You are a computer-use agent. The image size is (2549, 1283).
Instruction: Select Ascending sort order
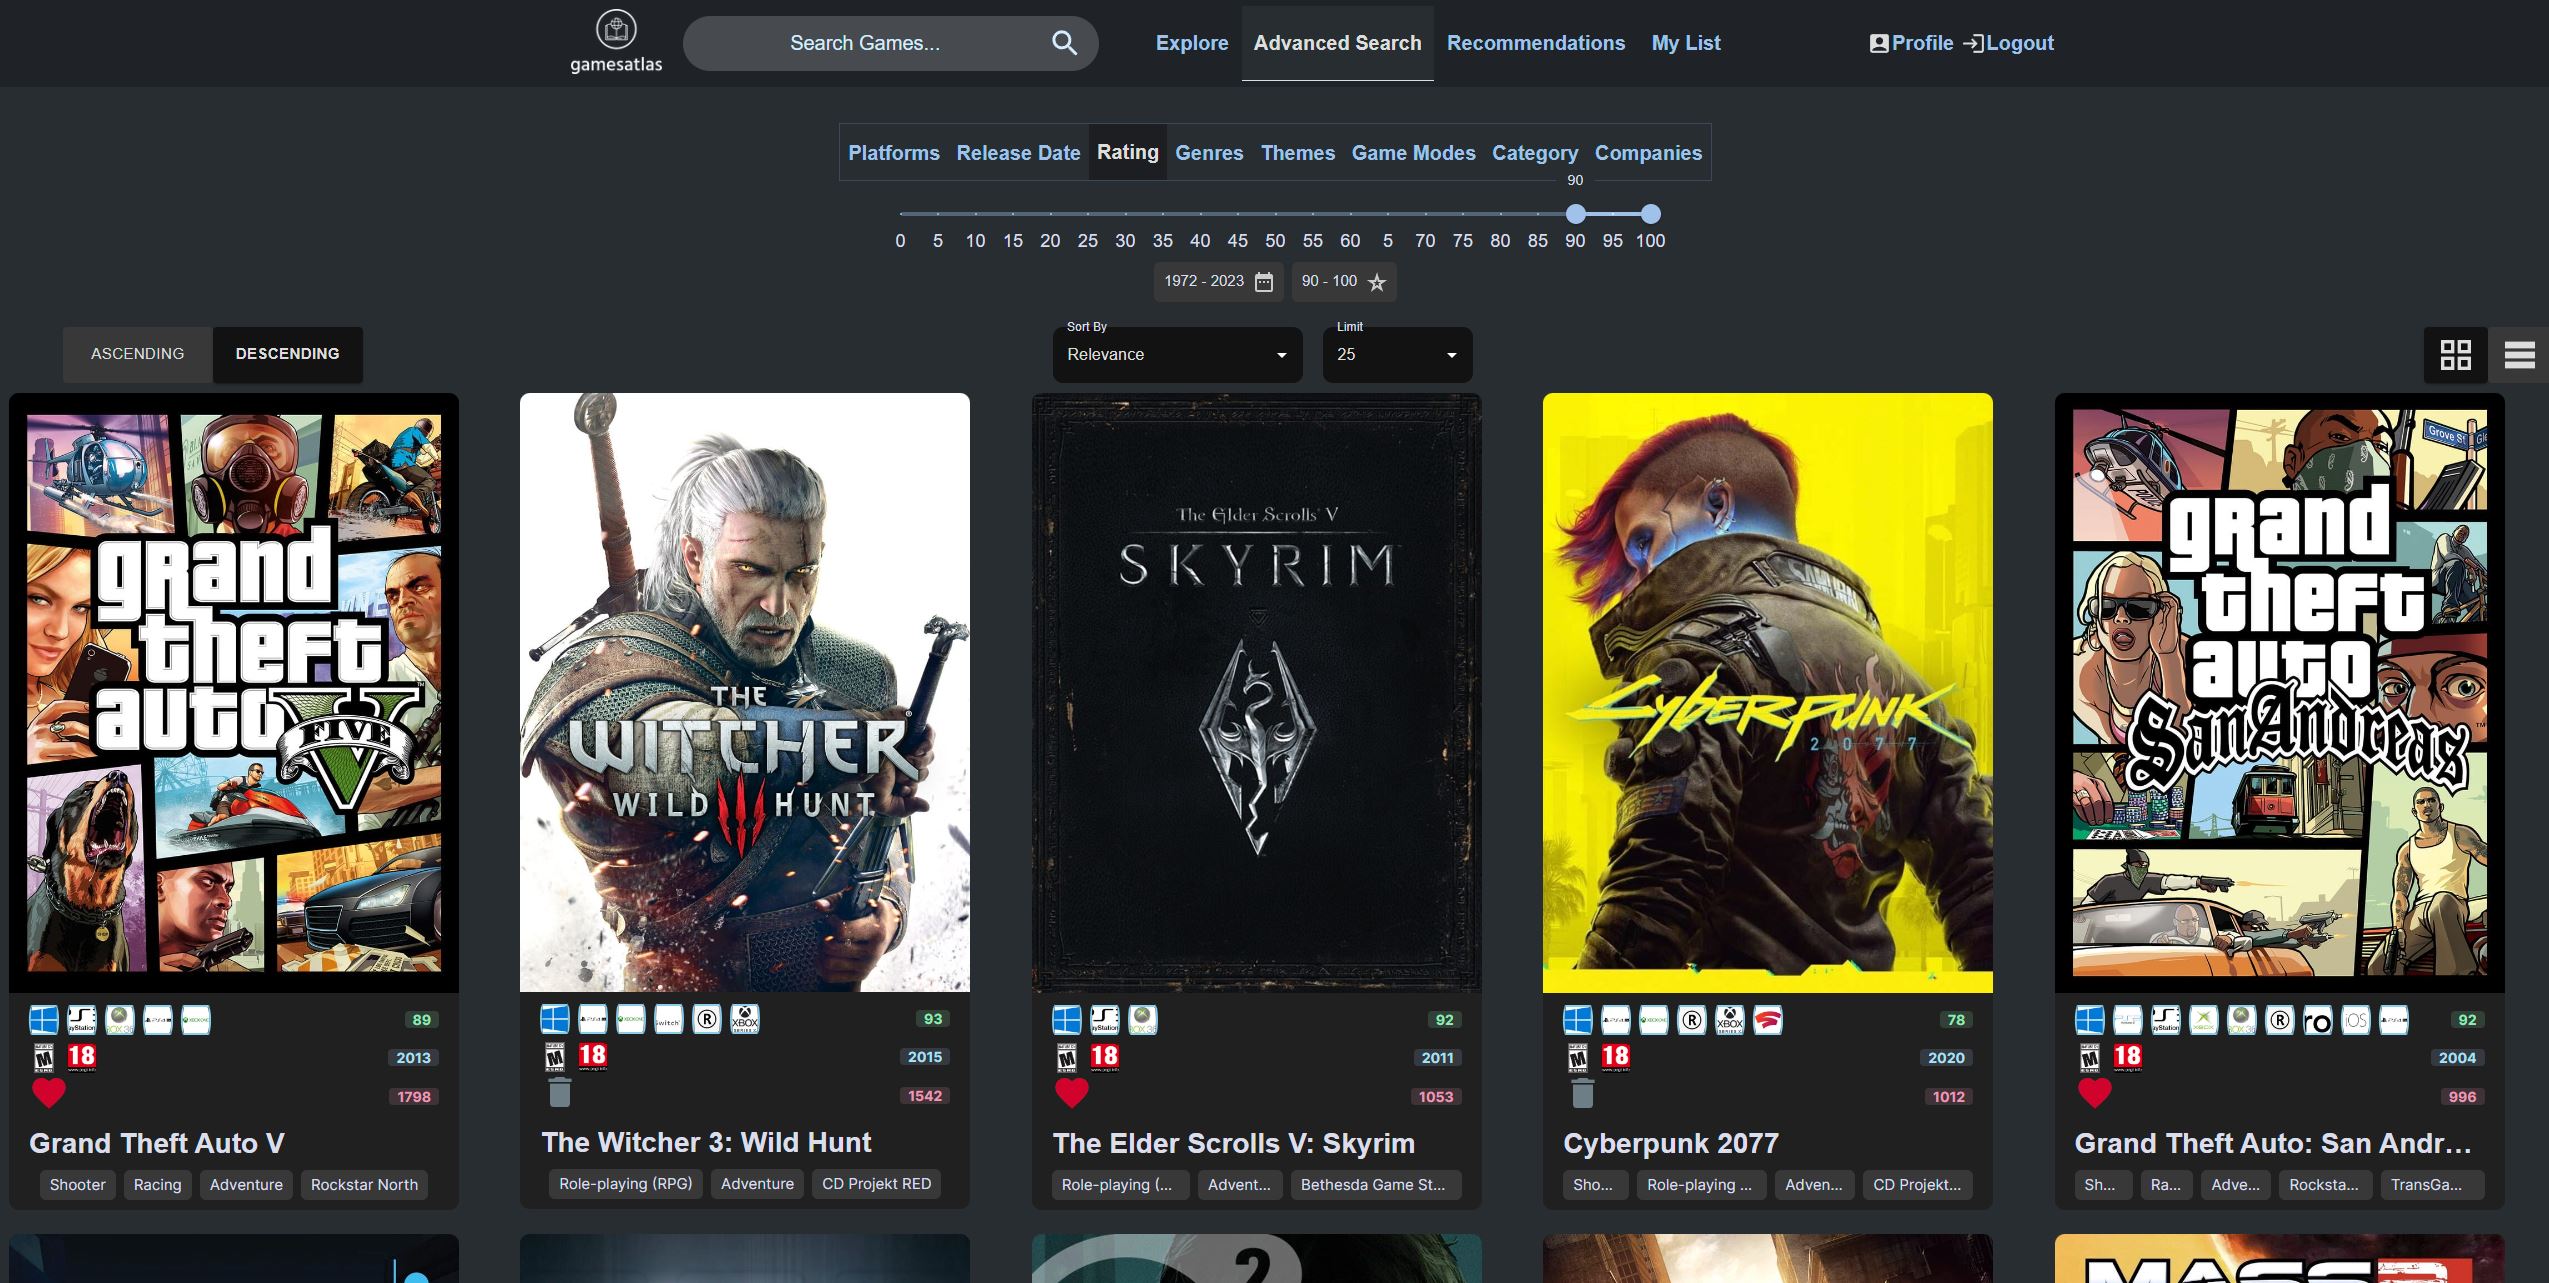[138, 354]
